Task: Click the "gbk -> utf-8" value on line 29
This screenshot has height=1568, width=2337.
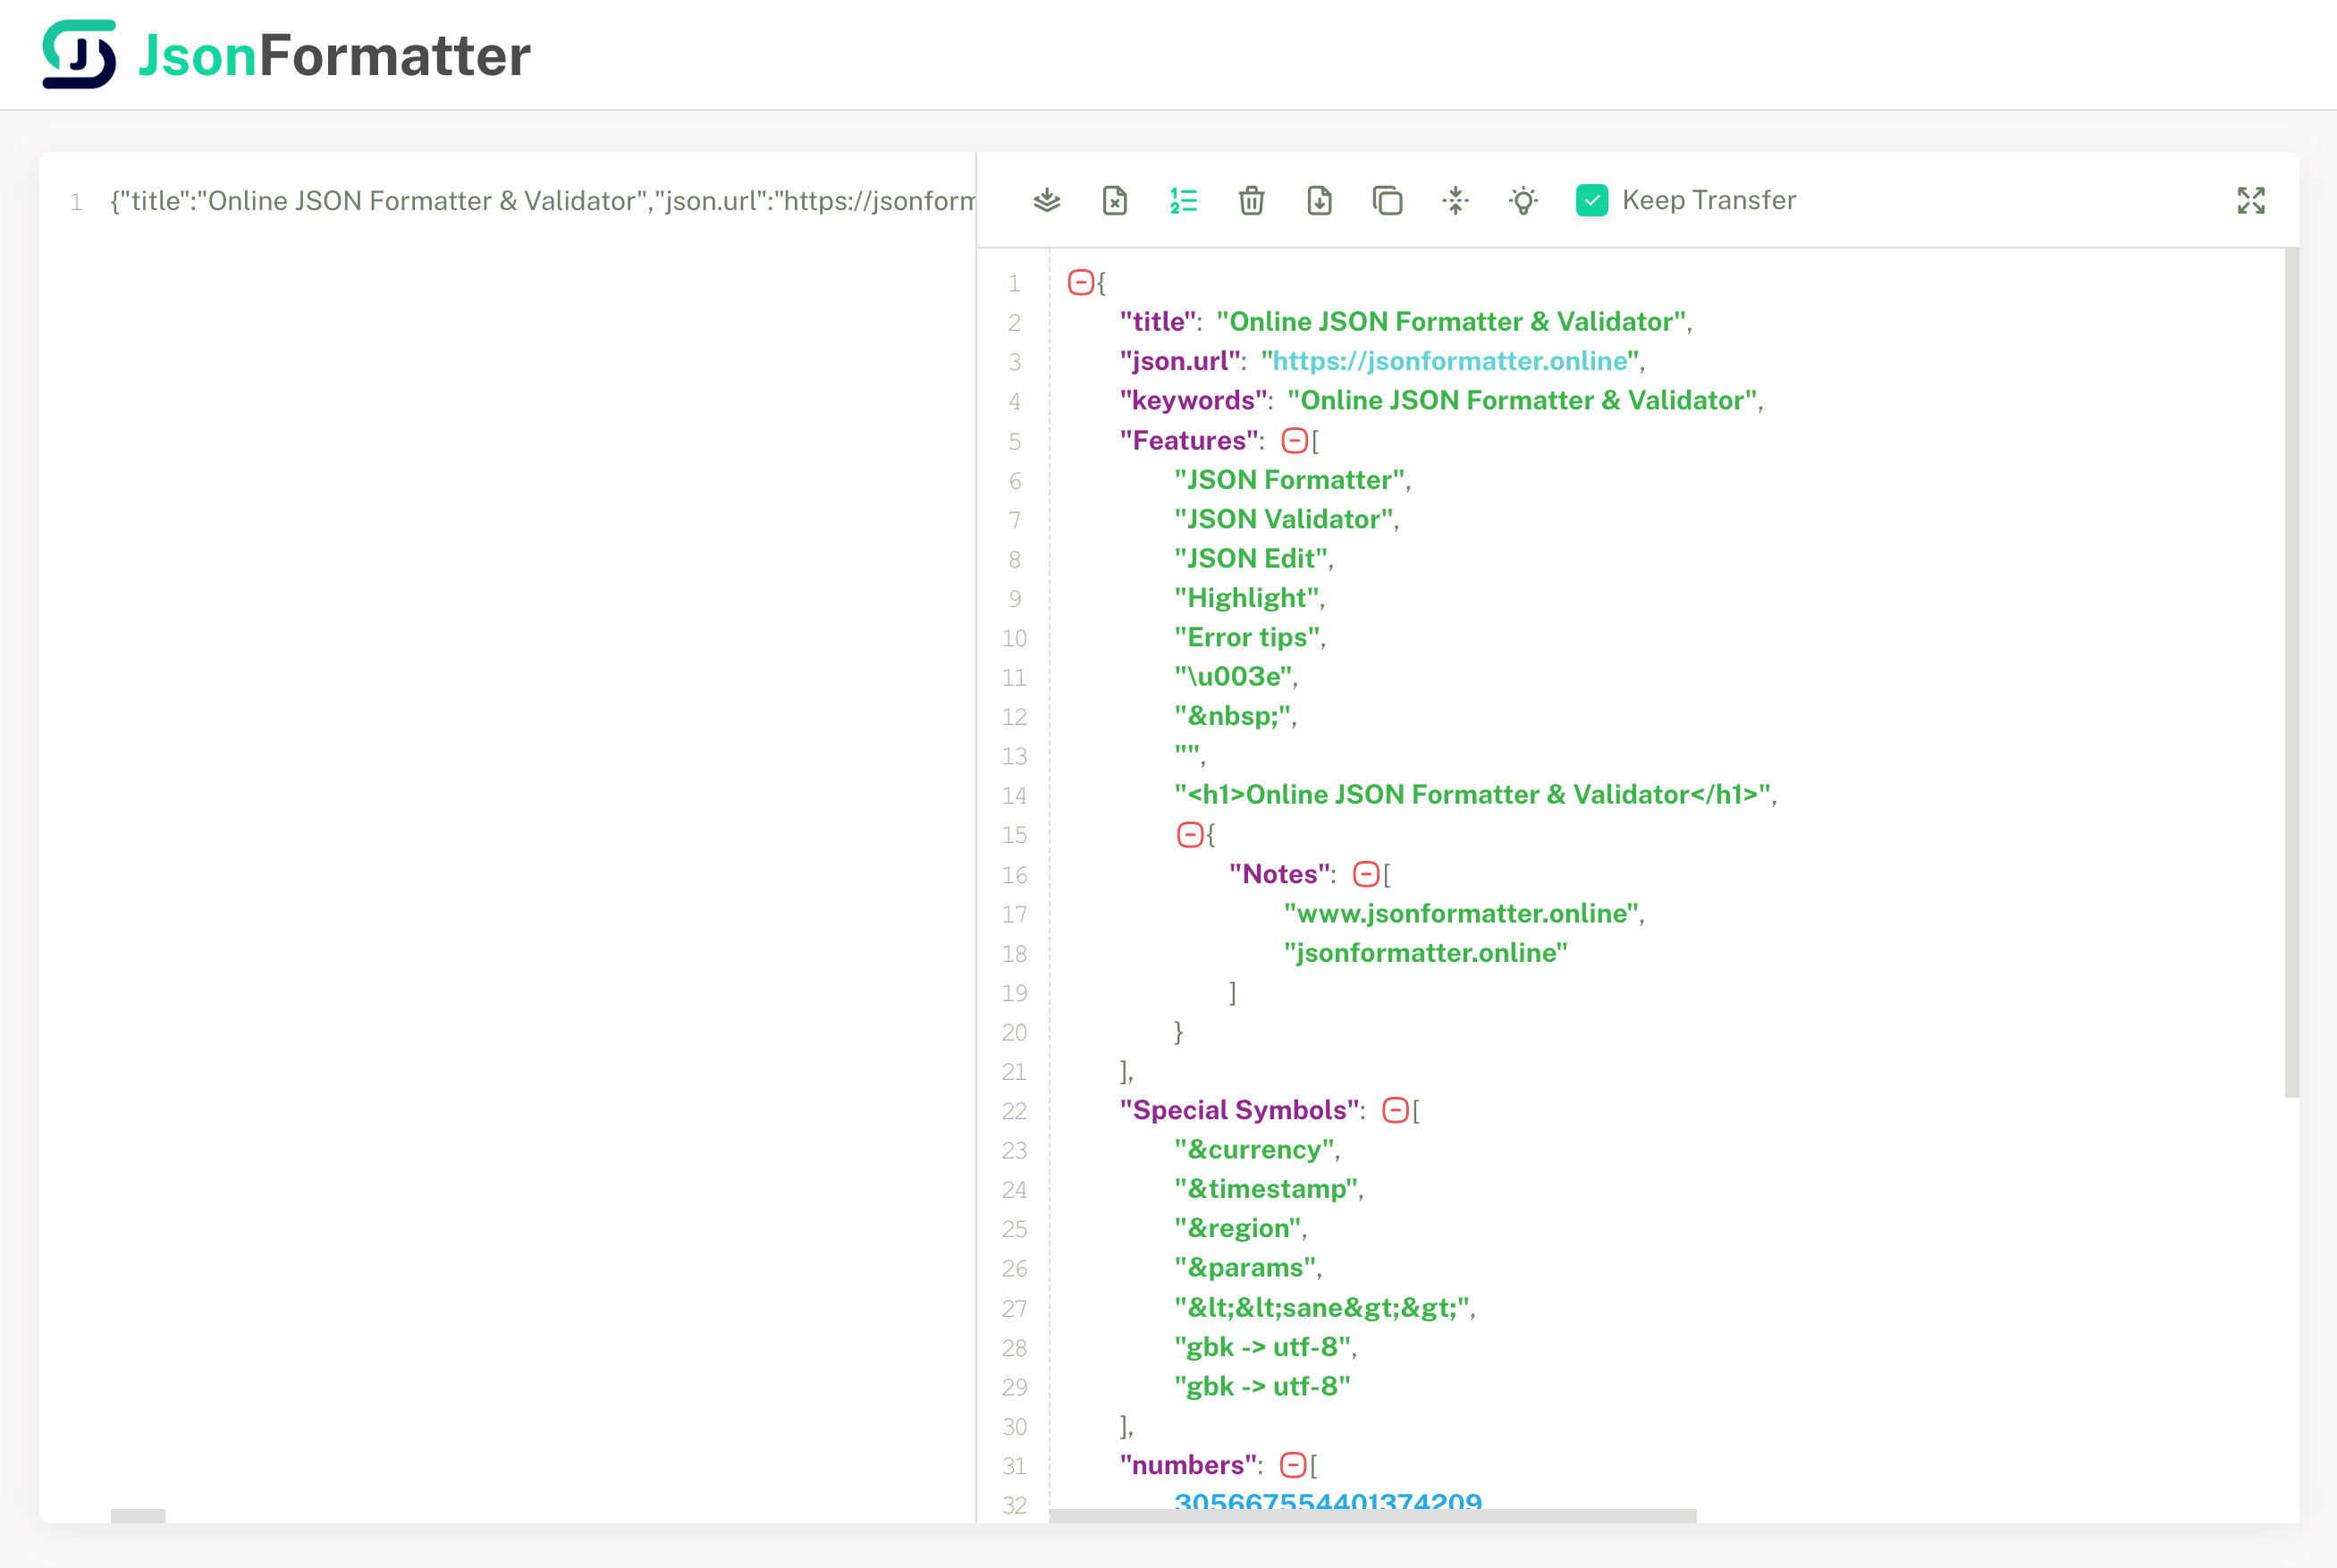Action: [x=1263, y=1386]
